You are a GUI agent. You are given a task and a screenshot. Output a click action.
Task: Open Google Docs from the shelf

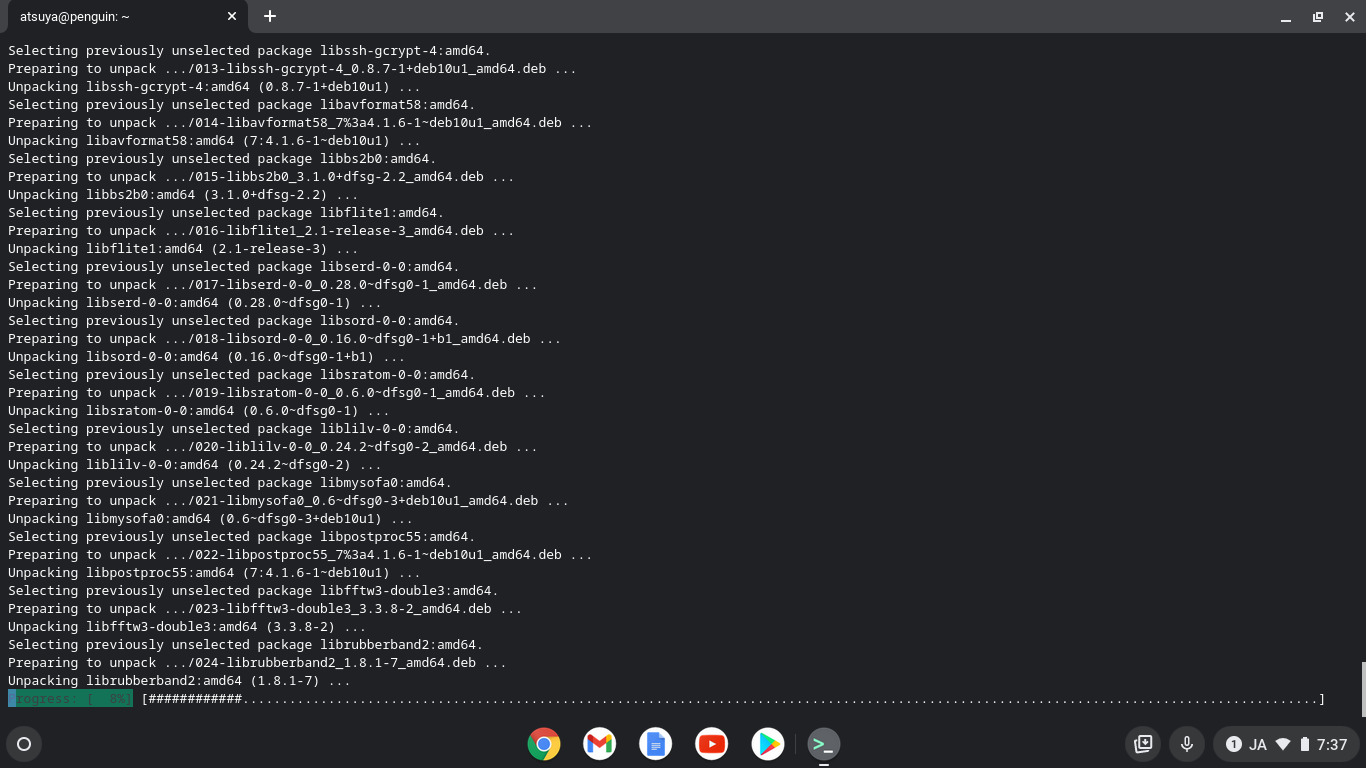[x=655, y=744]
